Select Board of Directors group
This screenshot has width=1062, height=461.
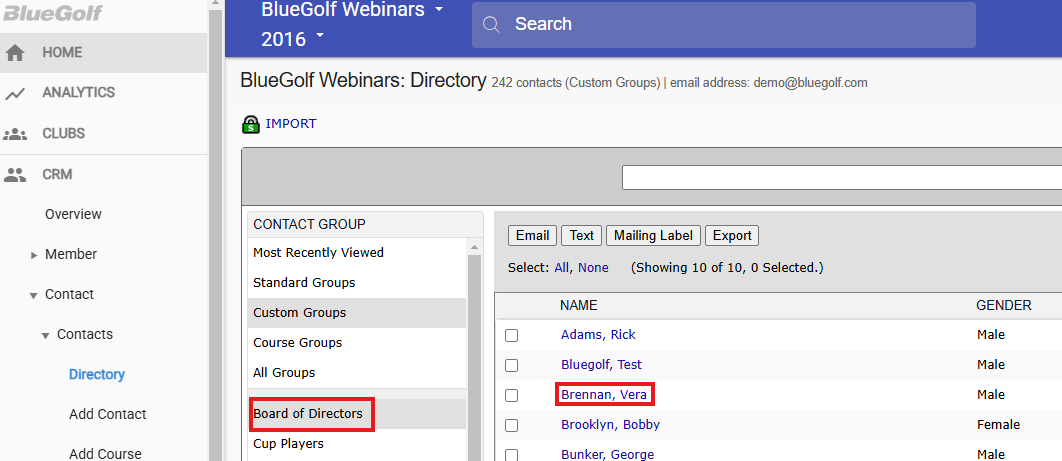click(x=357, y=414)
